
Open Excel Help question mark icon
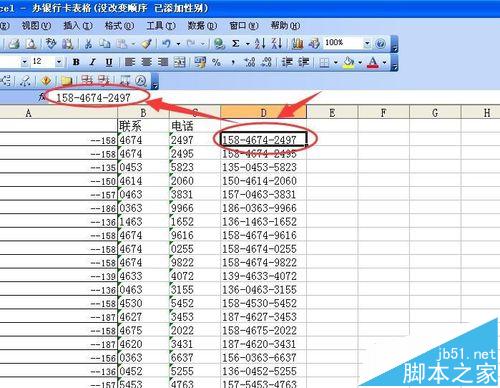(x=380, y=44)
